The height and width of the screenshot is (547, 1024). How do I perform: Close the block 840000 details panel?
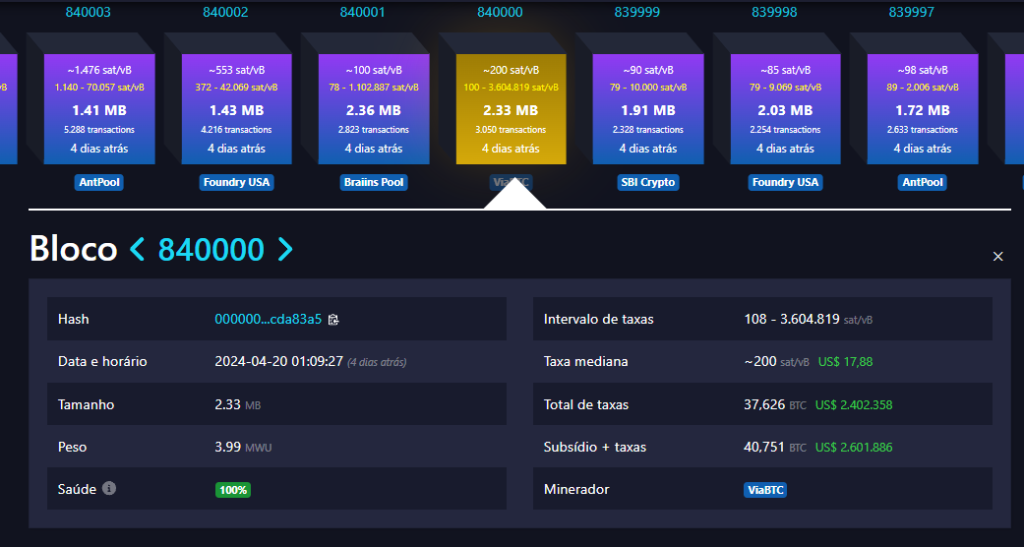tap(998, 257)
